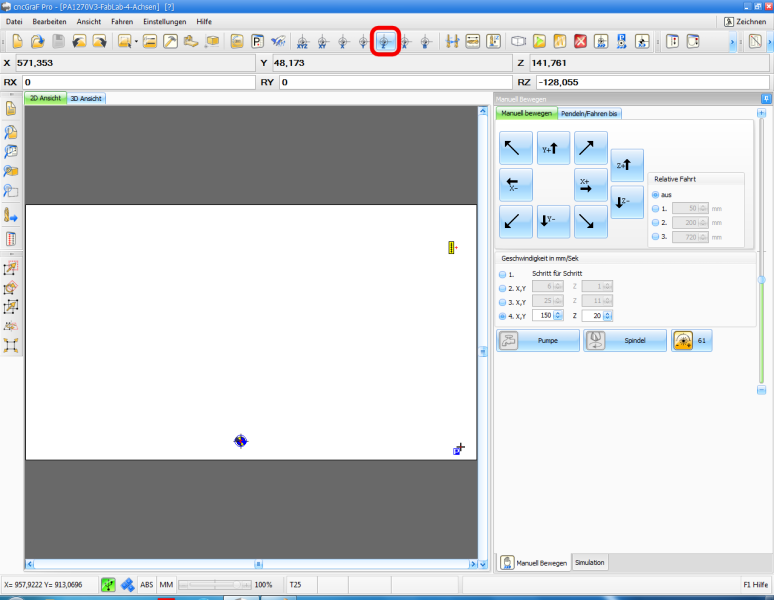This screenshot has height=600, width=774.
Task: Click the red X stop icon
Action: pyautogui.click(x=580, y=41)
